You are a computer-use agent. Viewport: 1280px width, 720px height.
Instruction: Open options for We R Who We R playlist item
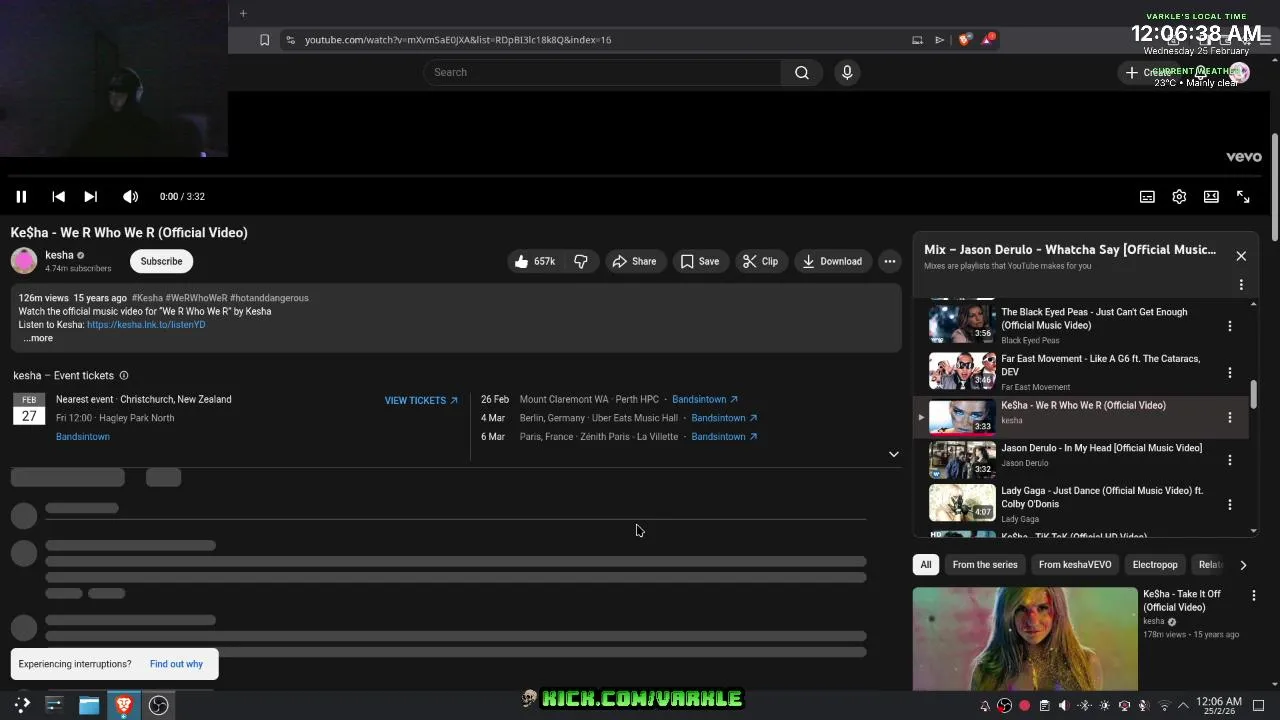(x=1230, y=418)
